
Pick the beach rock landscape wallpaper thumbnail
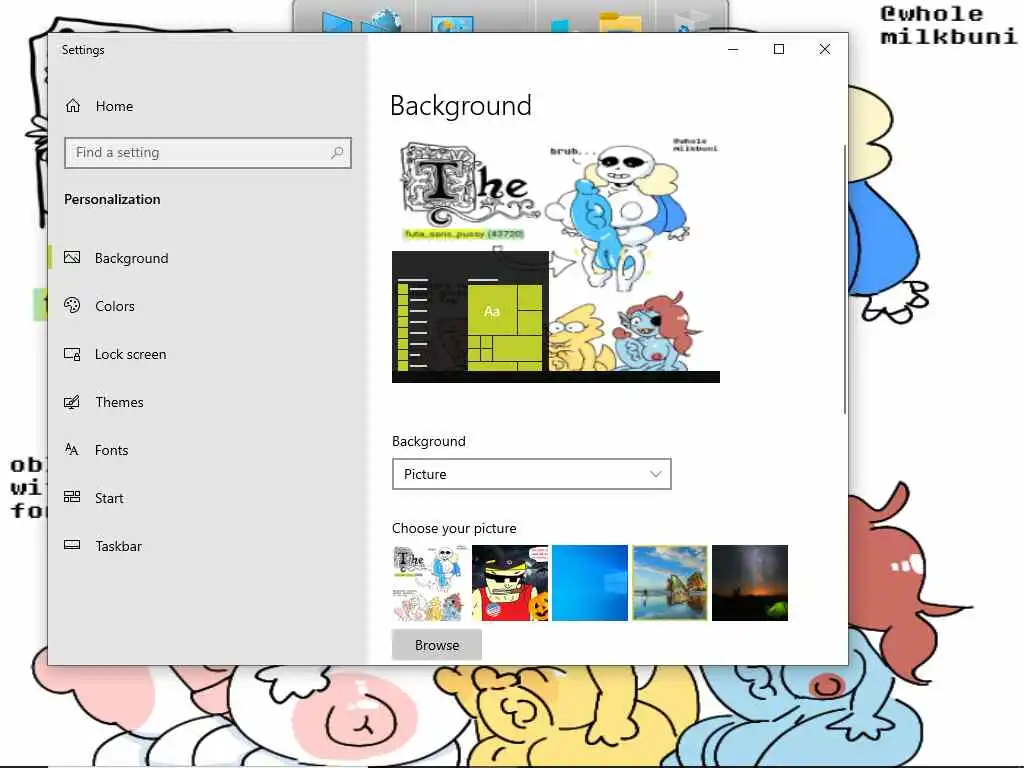click(x=670, y=583)
